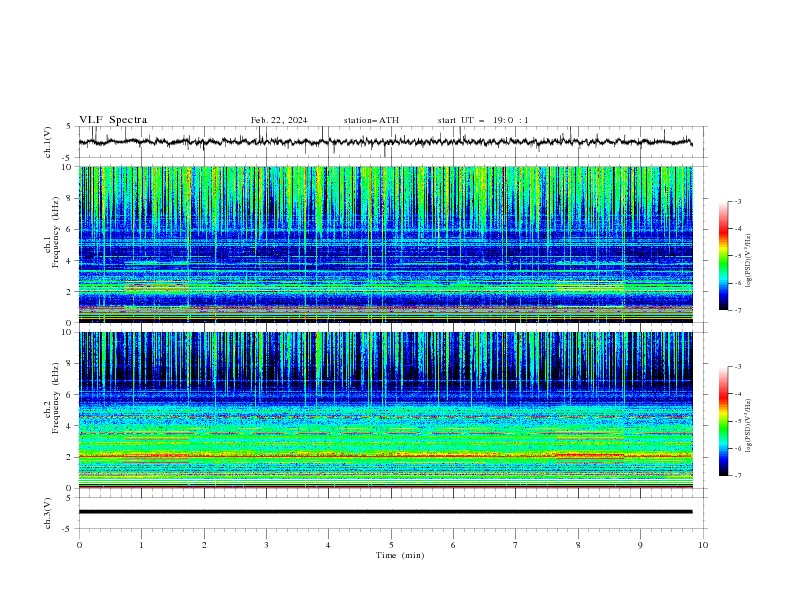This screenshot has height=612, width=792.
Task: Select the "start UT = 19:0 :1" text
Action: point(483,120)
